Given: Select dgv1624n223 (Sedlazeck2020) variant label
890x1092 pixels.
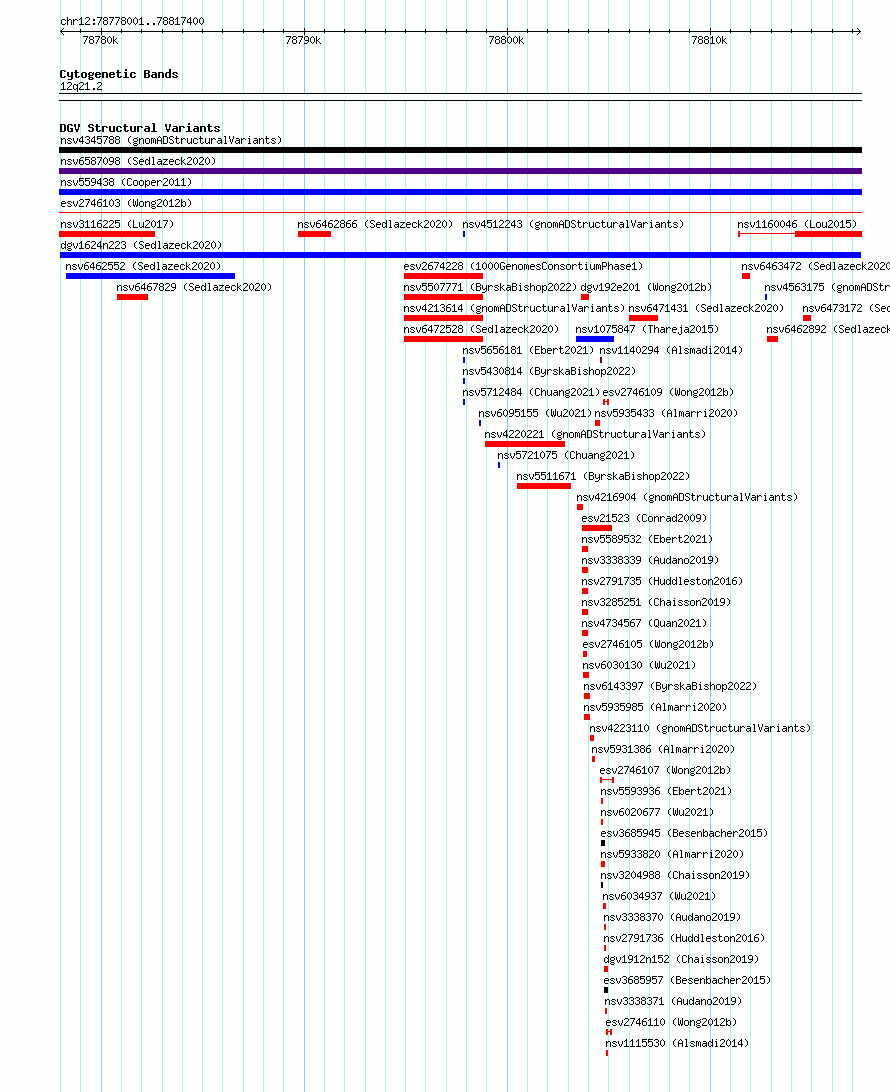Looking at the screenshot, I should coord(141,245).
